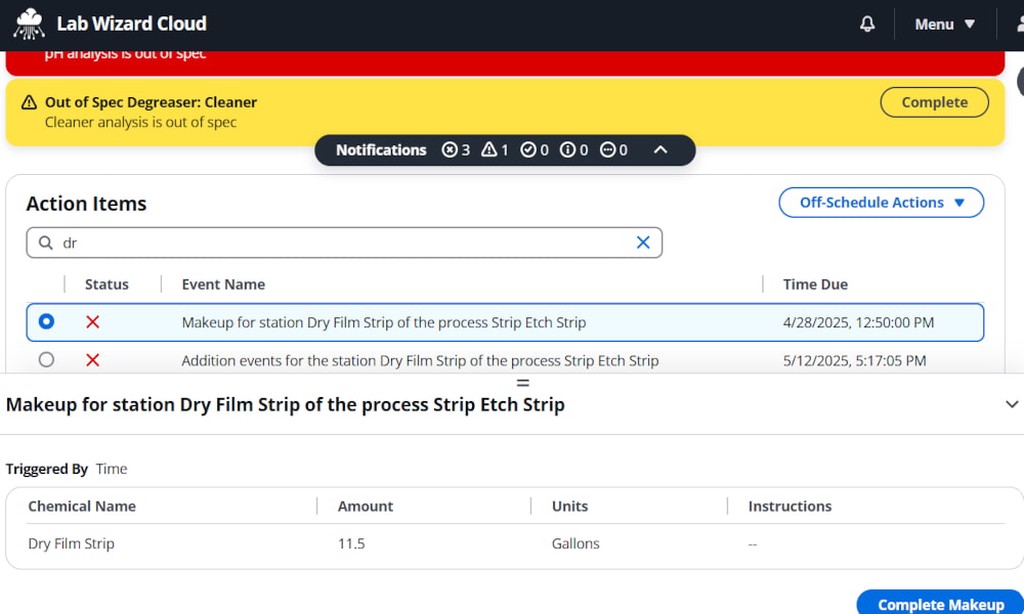Open the Menu dropdown

point(944,24)
